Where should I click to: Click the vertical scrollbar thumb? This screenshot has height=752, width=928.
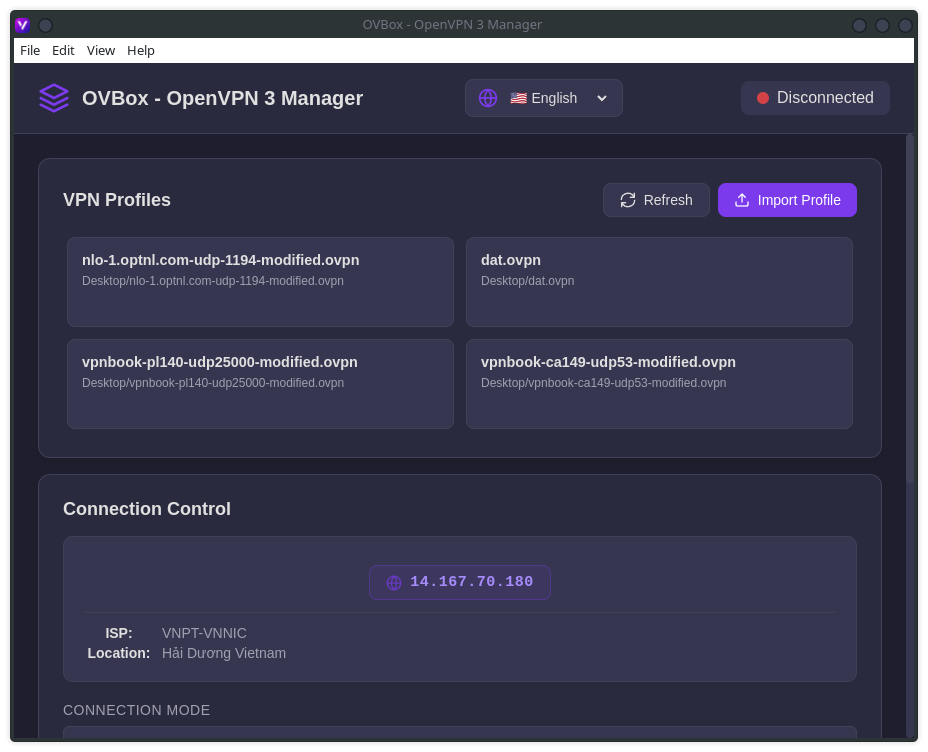[x=910, y=309]
